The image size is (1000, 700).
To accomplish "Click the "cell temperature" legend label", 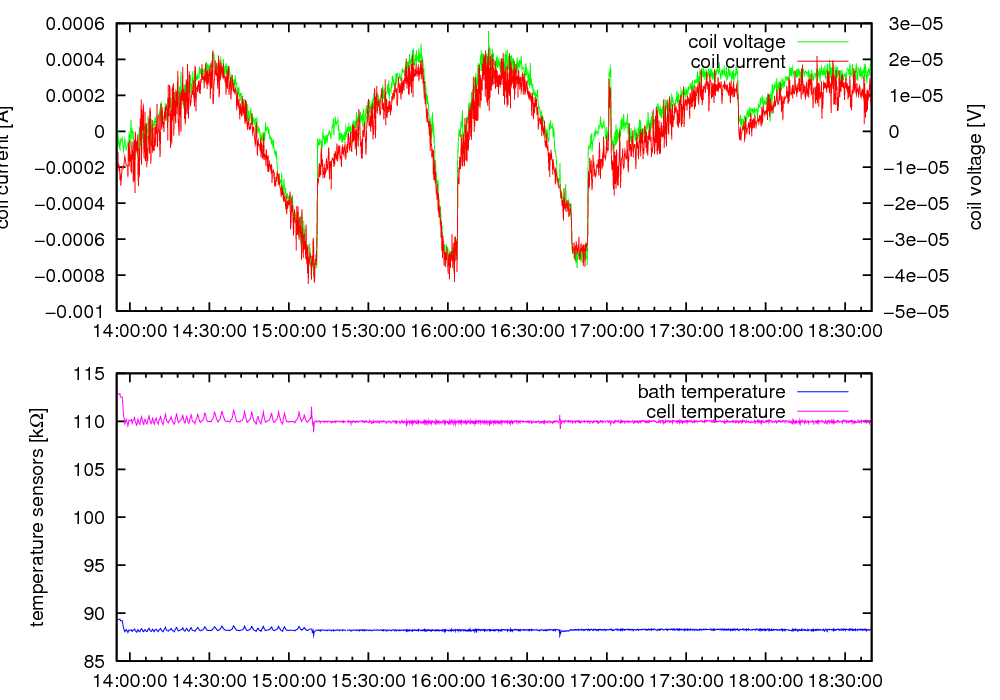I will point(715,412).
